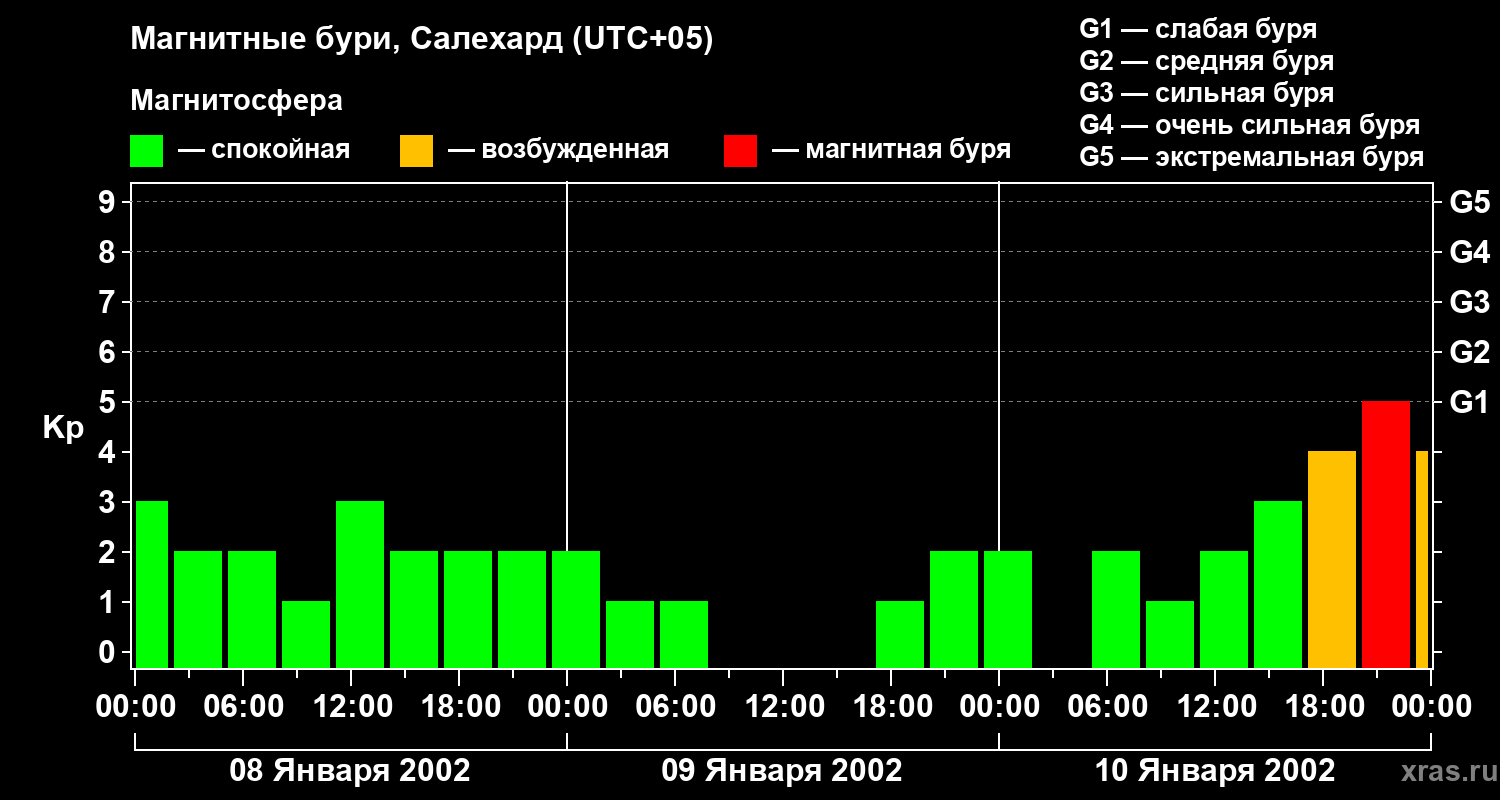Click the red storm bar reaching Kp 5
1500x800 pixels.
[x=1386, y=535]
